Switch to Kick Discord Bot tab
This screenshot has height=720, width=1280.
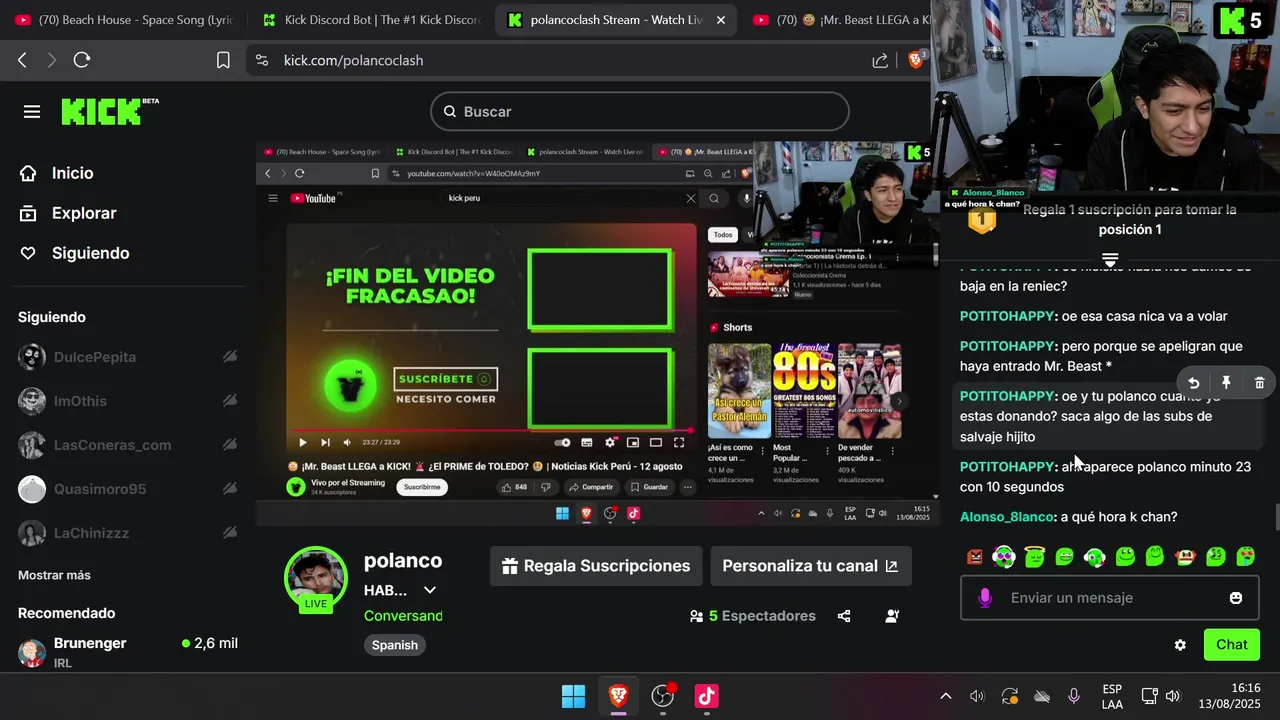[x=370, y=20]
